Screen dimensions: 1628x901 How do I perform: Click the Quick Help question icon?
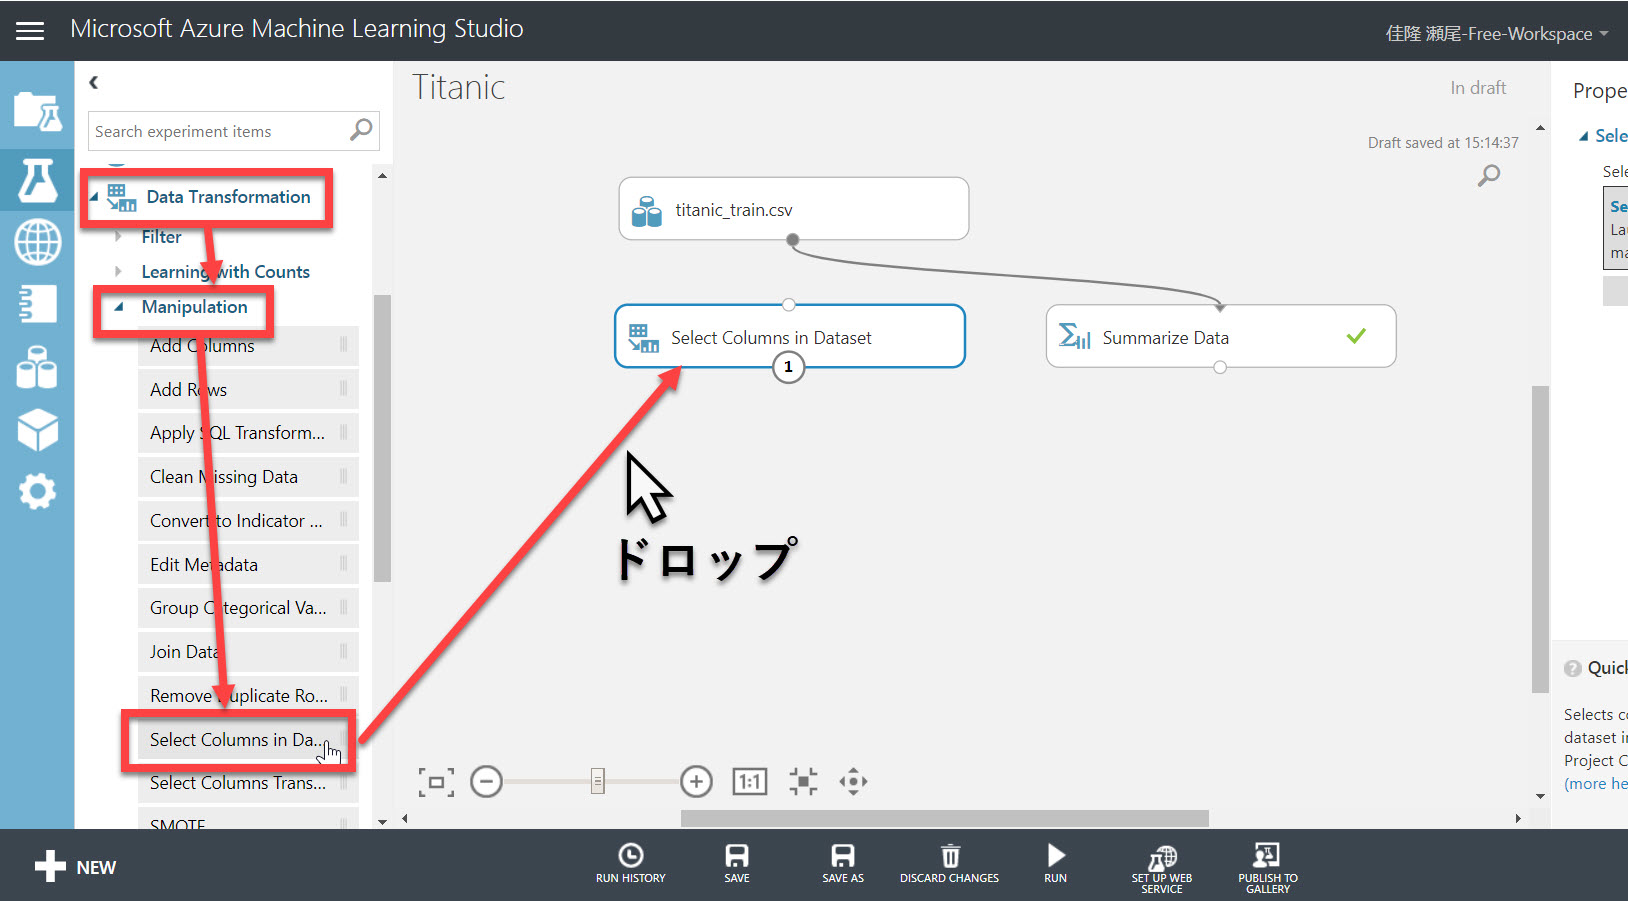point(1573,668)
